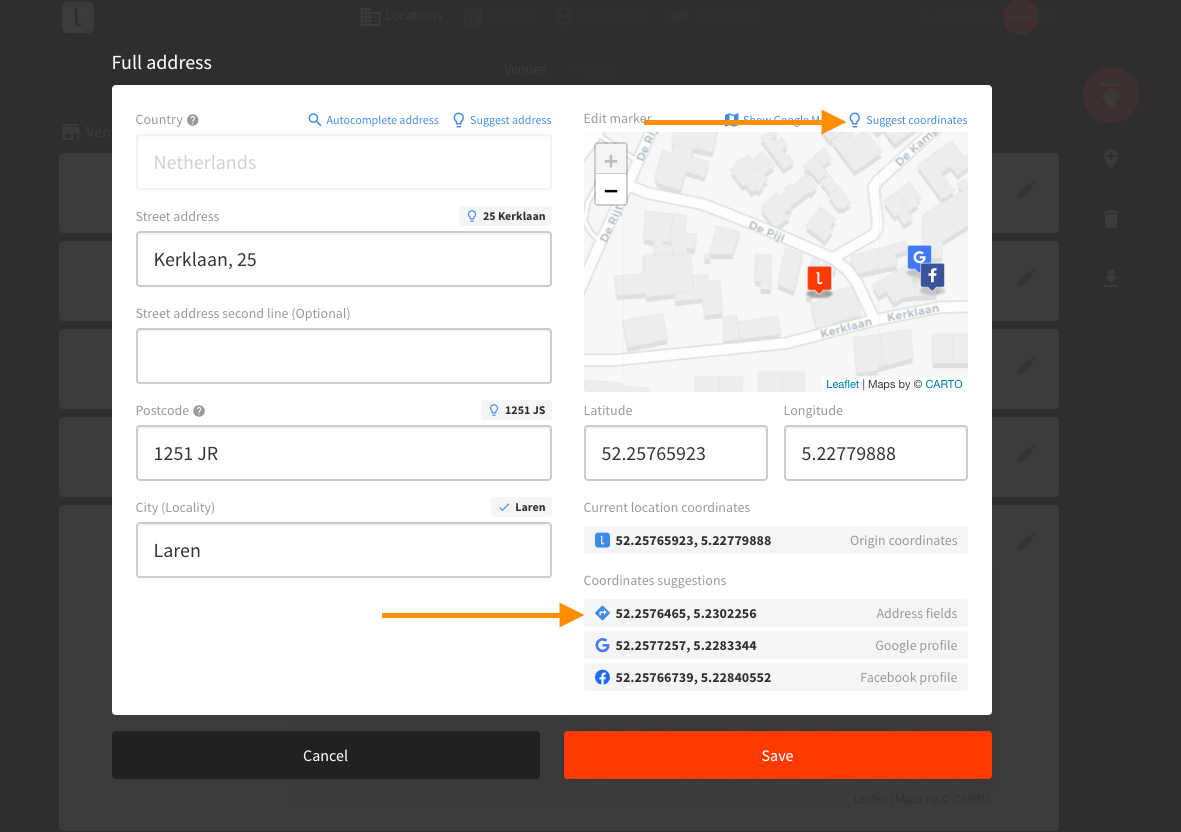Apply the 1251 JS postcode suggestion chip
The width and height of the screenshot is (1181, 832).
(517, 410)
